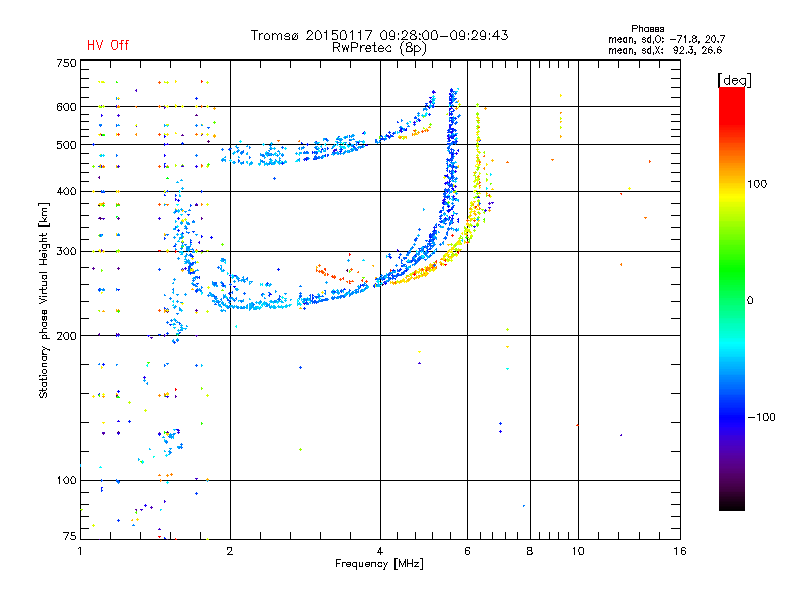Click the 'Stationary phase Virtual Height [km]' axis title

coord(44,300)
